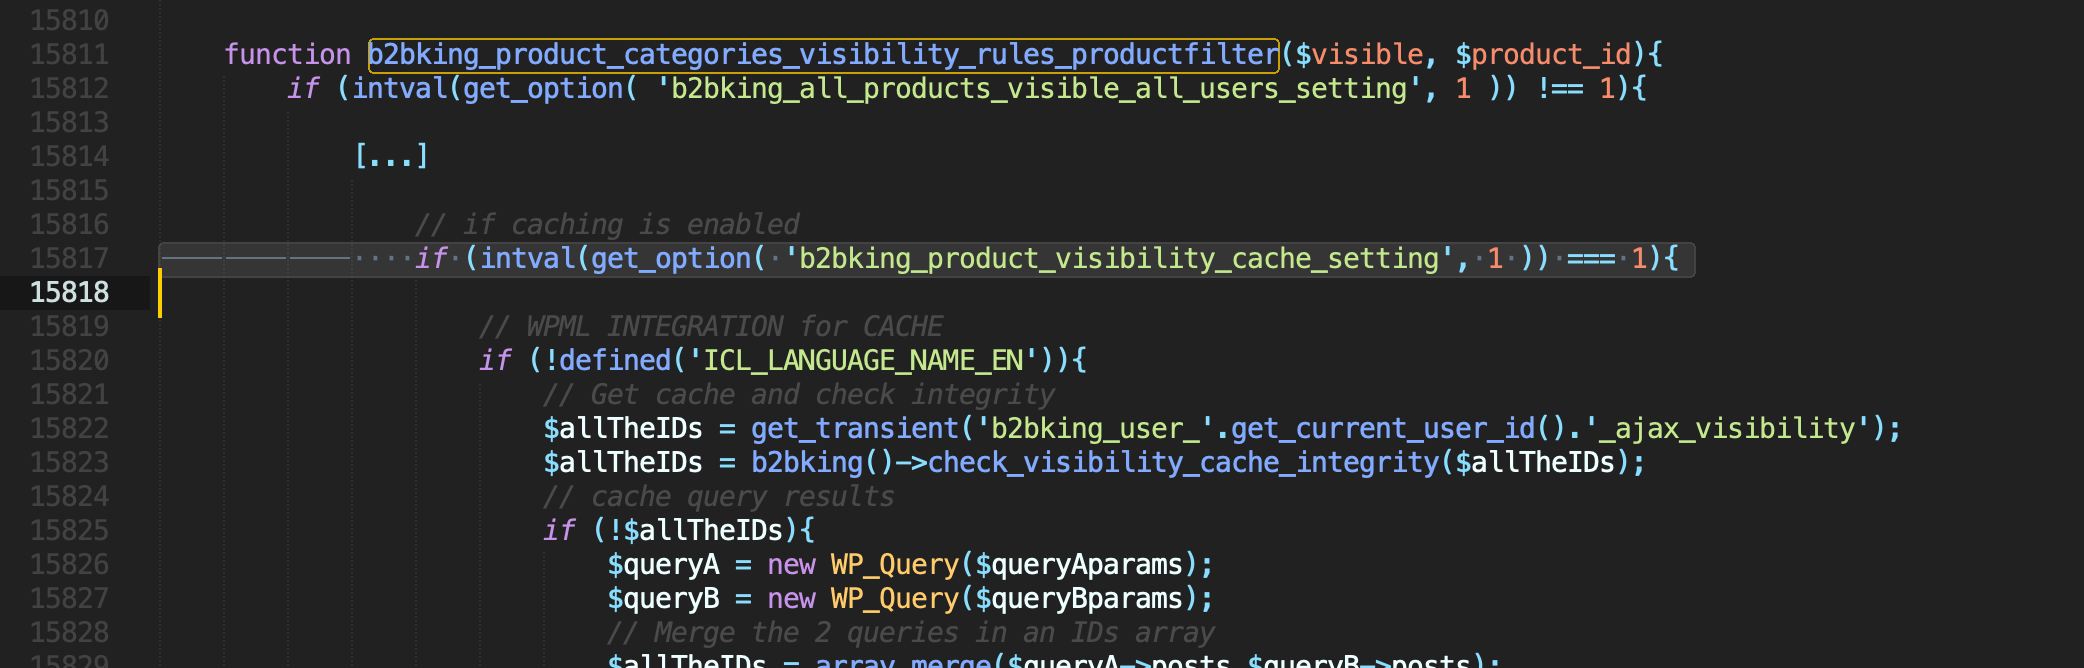The height and width of the screenshot is (668, 2084).
Task: Click the 'ICL_LANGUAGE_NAME_EN' string
Action: tap(863, 360)
